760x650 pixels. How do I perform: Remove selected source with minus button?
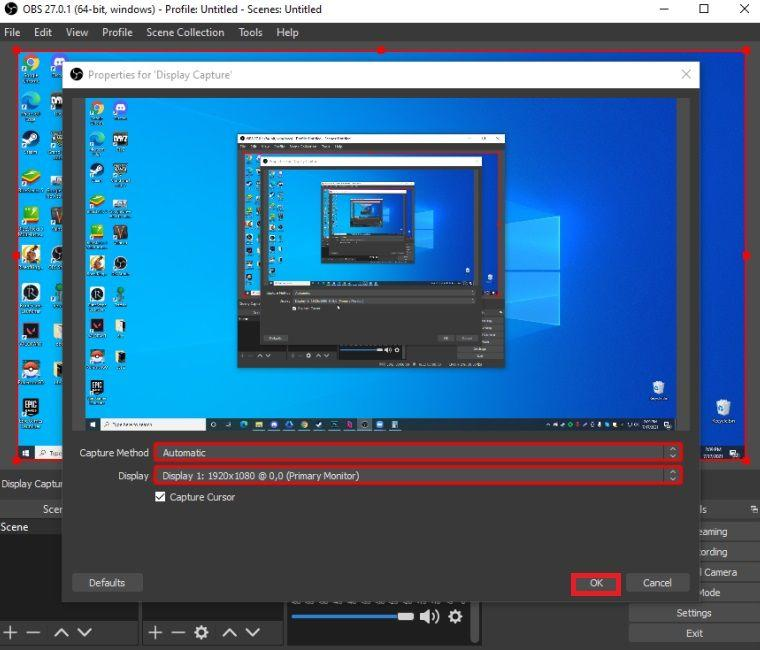pyautogui.click(x=178, y=633)
